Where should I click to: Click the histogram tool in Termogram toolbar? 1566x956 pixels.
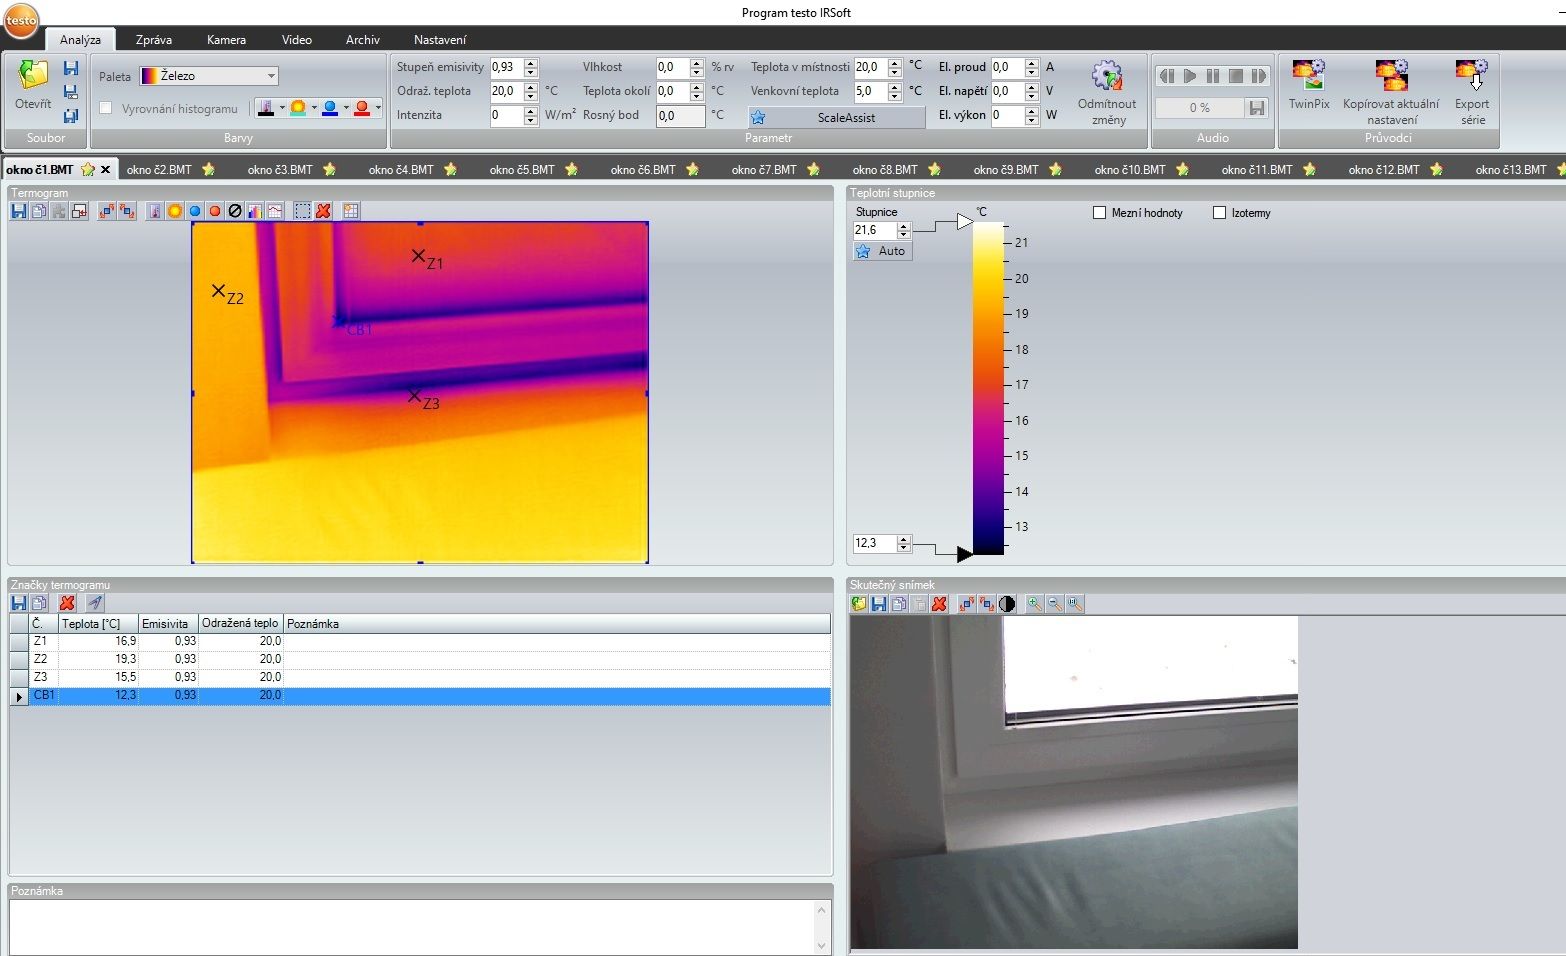click(255, 211)
